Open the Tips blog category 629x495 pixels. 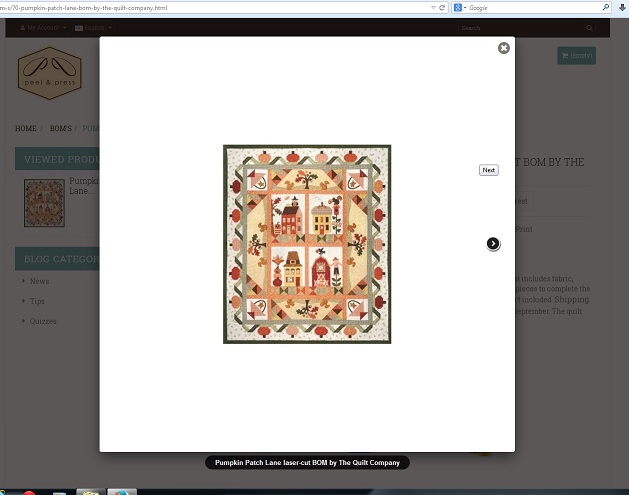tap(37, 301)
